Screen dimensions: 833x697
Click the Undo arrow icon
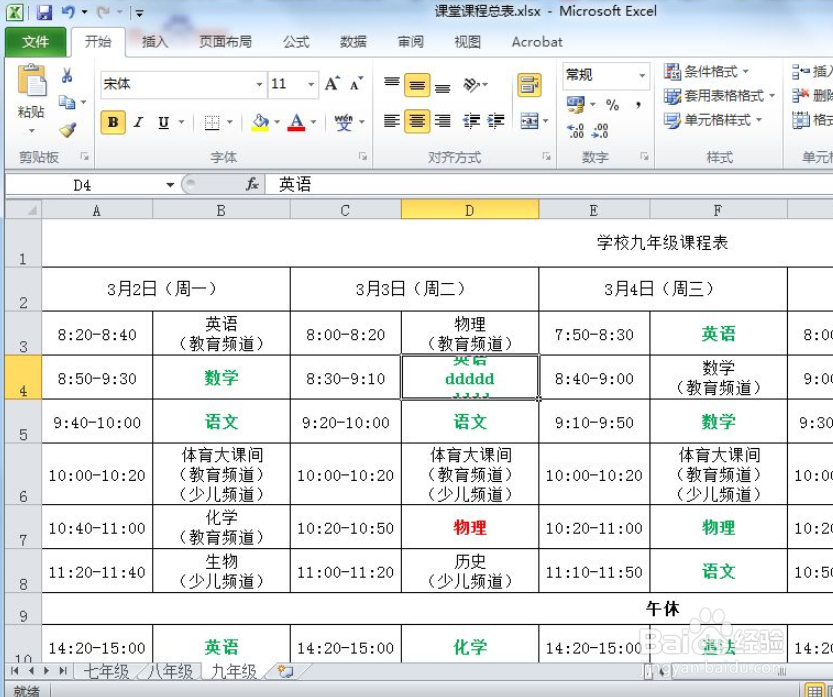69,12
